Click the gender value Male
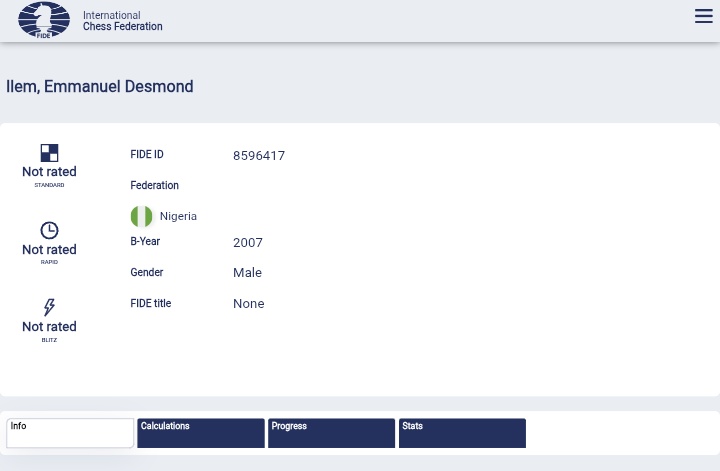Viewport: 720px width, 471px height. (x=248, y=273)
